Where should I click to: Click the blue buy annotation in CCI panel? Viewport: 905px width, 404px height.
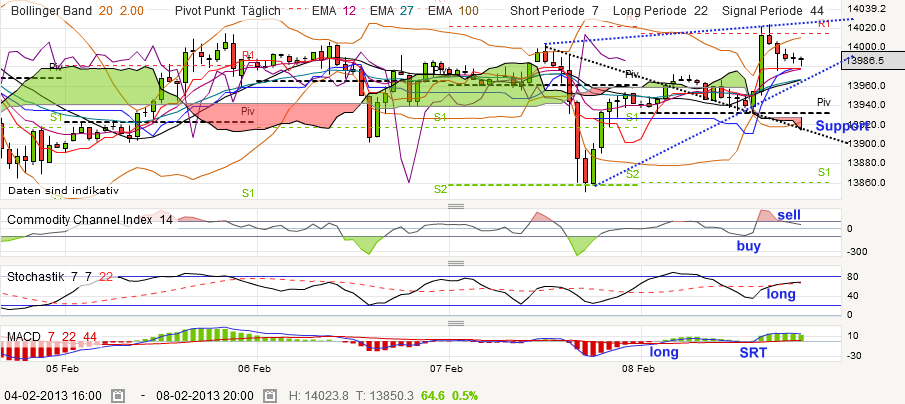pyautogui.click(x=749, y=246)
